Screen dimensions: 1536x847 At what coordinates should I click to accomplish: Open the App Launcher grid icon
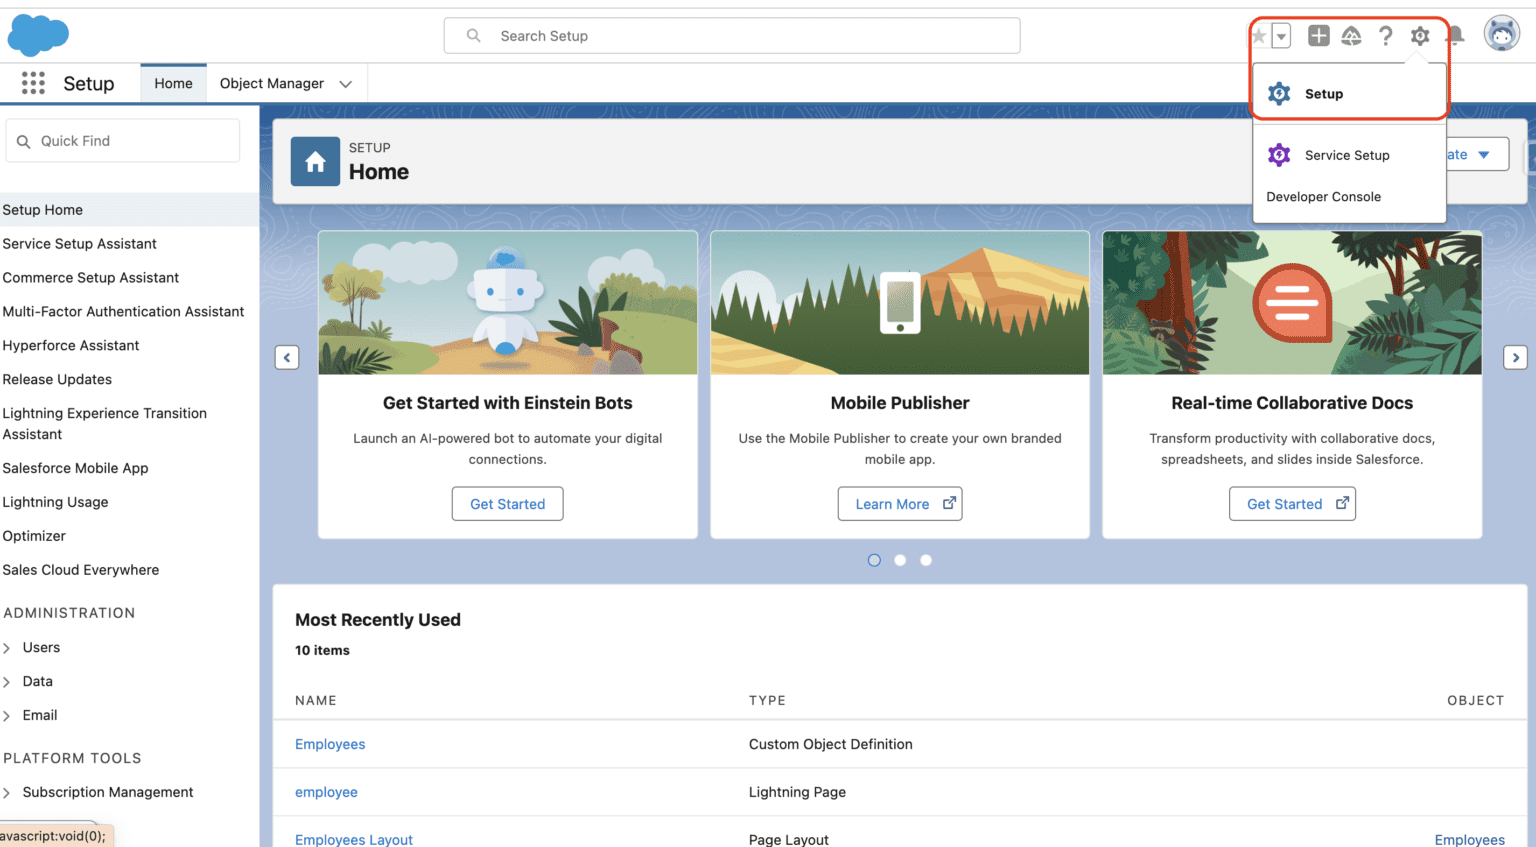point(33,84)
